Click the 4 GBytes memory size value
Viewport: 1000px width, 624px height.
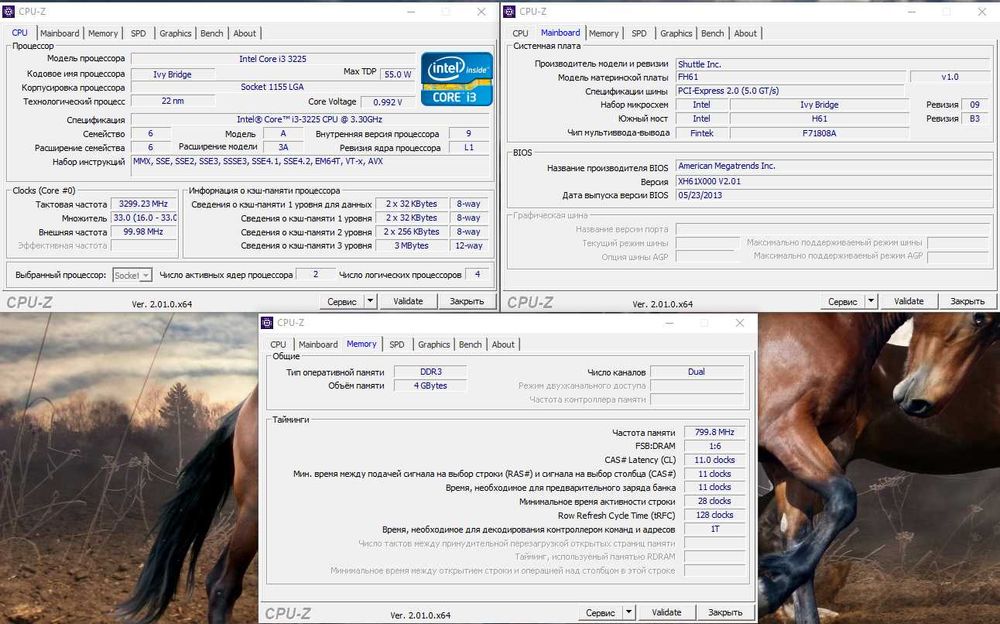point(430,386)
